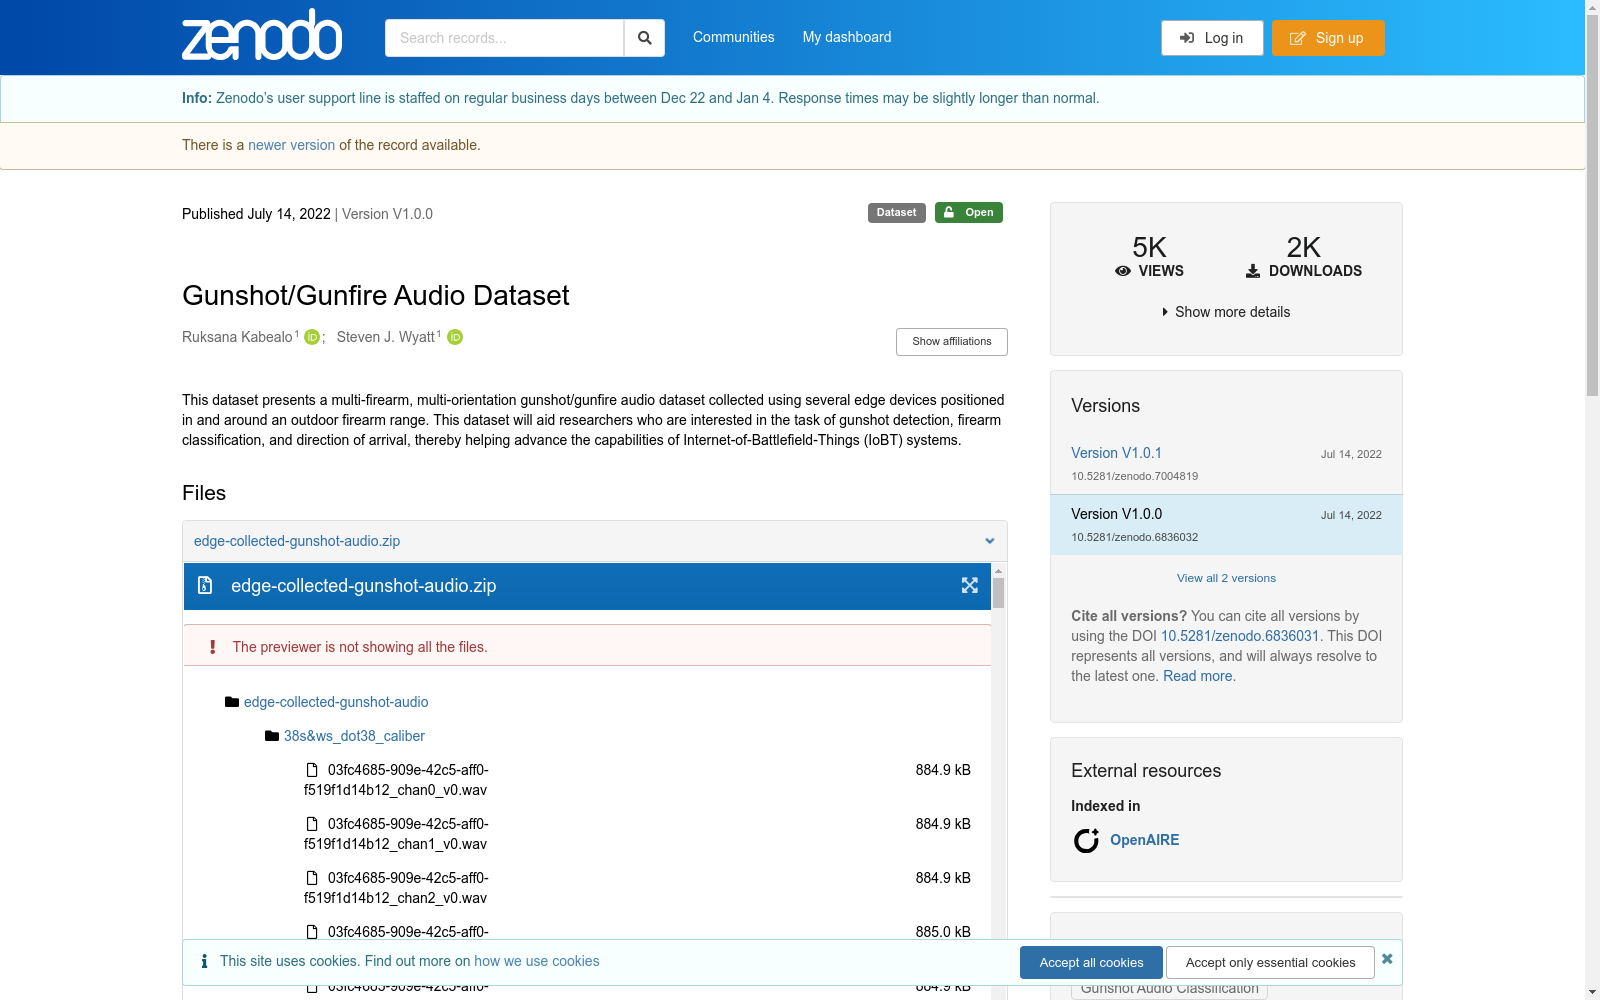Viewport: 1600px width, 1000px height.
Task: Open the Communities page
Action: 733,37
